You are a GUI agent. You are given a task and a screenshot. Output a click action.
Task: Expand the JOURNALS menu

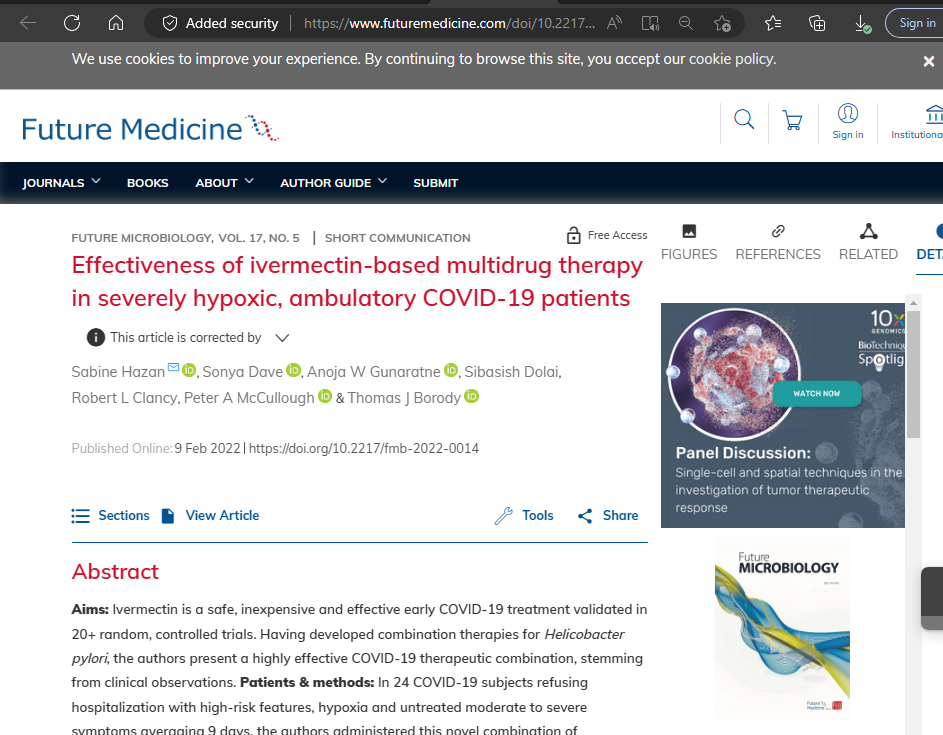pos(61,183)
